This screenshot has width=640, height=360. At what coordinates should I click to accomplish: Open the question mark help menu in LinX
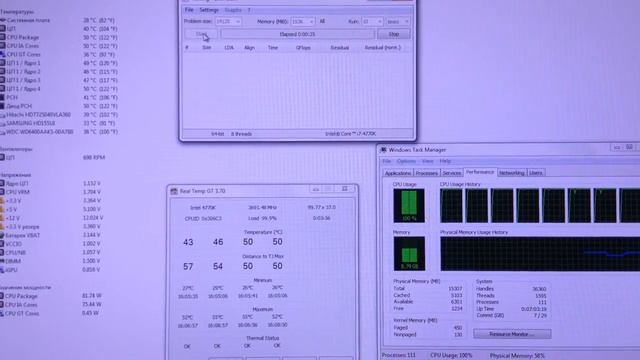[249, 10]
